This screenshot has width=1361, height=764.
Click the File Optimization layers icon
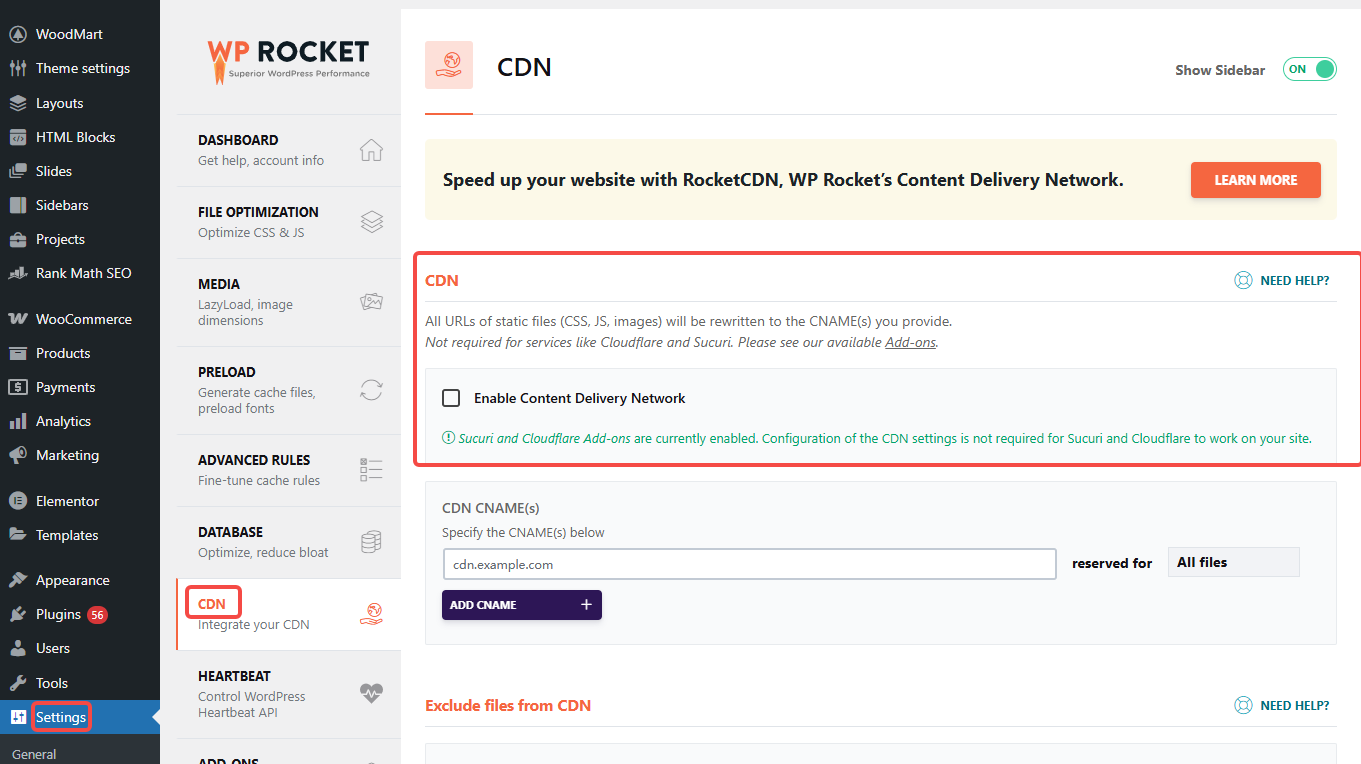point(371,222)
